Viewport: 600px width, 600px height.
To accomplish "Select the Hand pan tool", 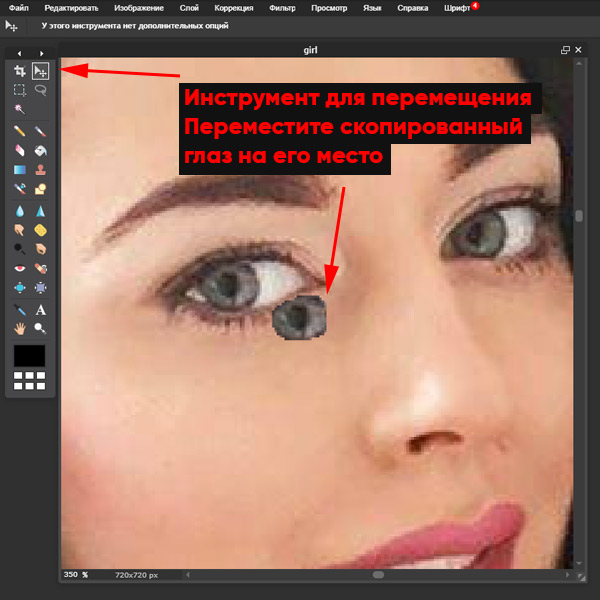I will (x=20, y=328).
